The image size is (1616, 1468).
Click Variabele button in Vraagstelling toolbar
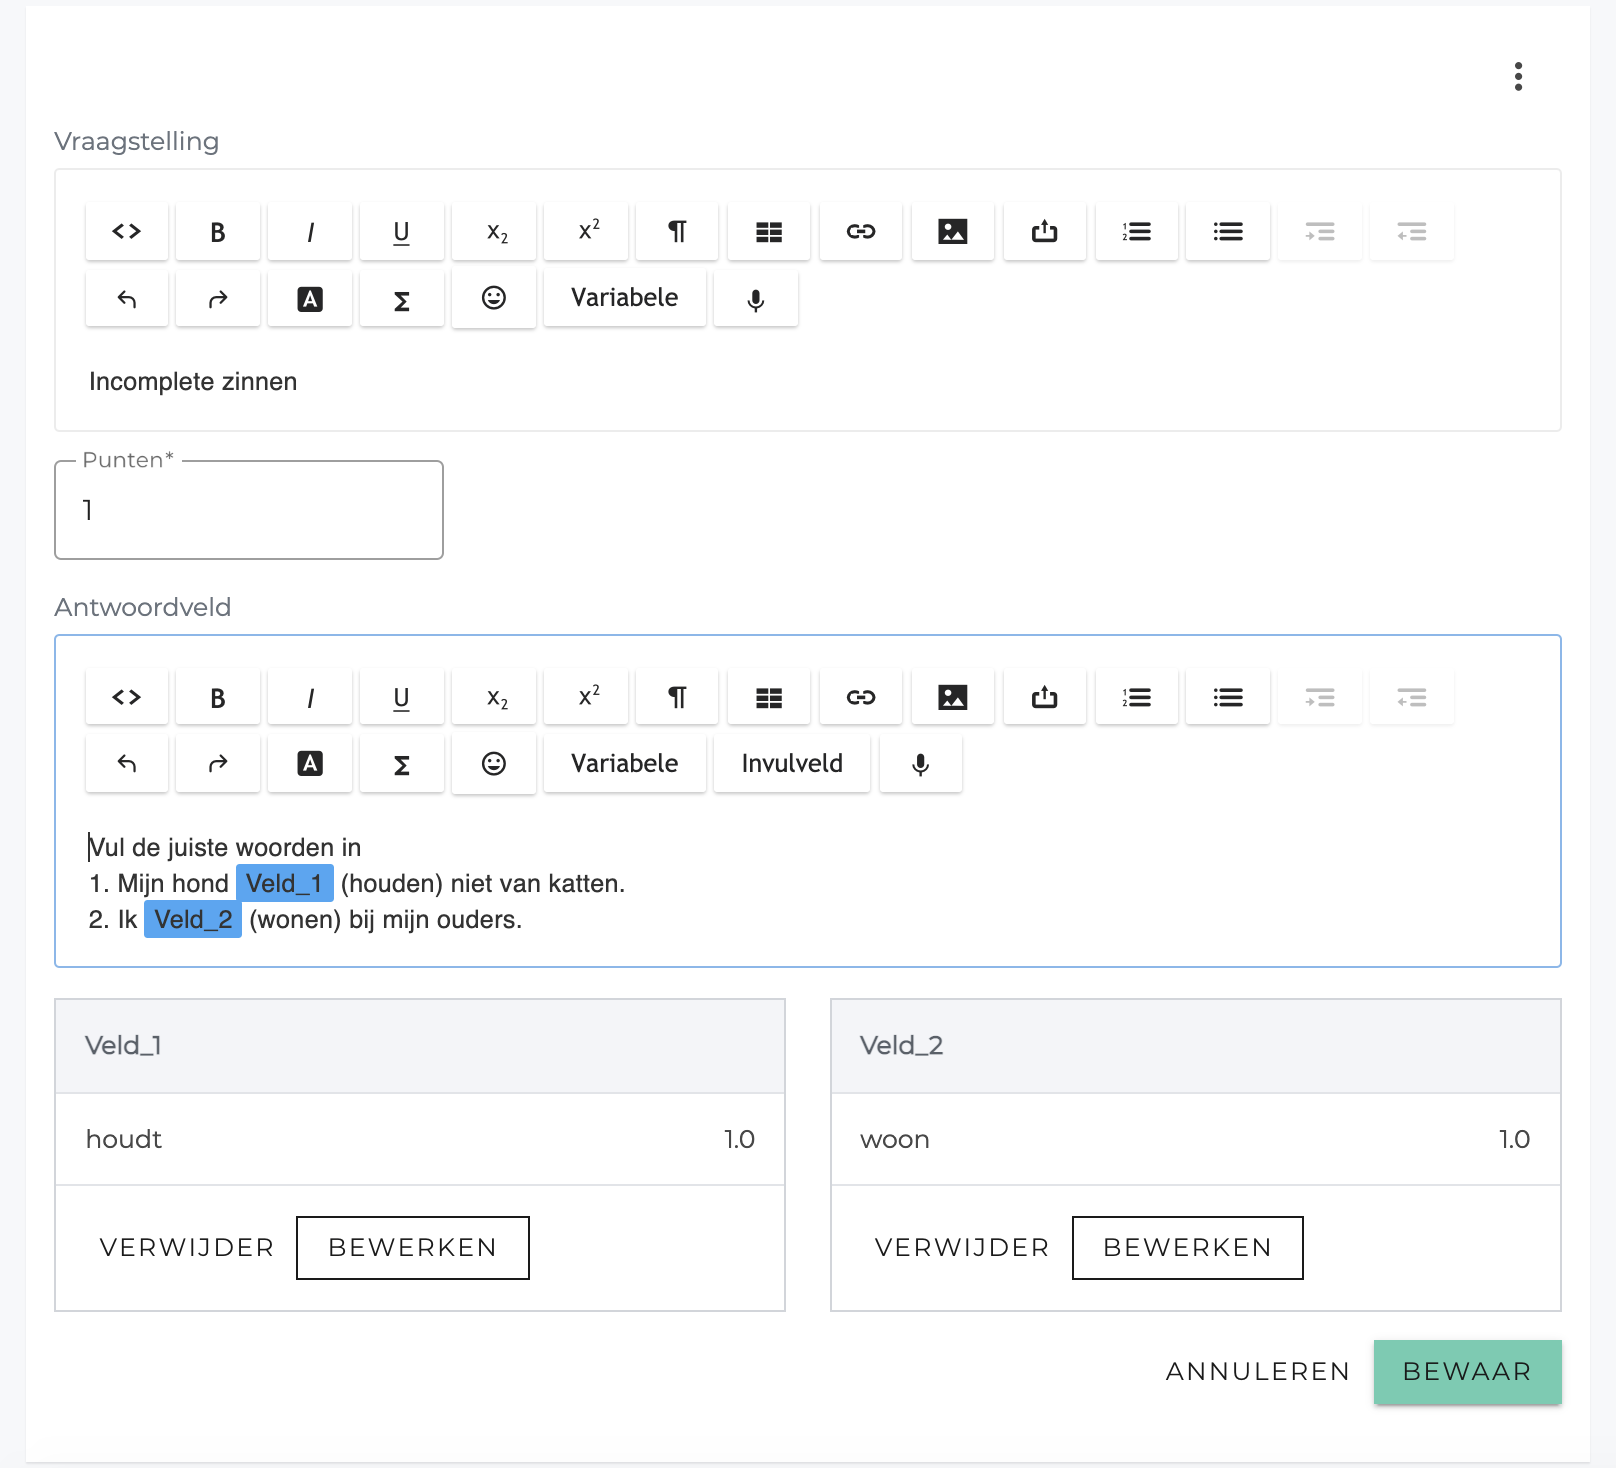pos(625,298)
